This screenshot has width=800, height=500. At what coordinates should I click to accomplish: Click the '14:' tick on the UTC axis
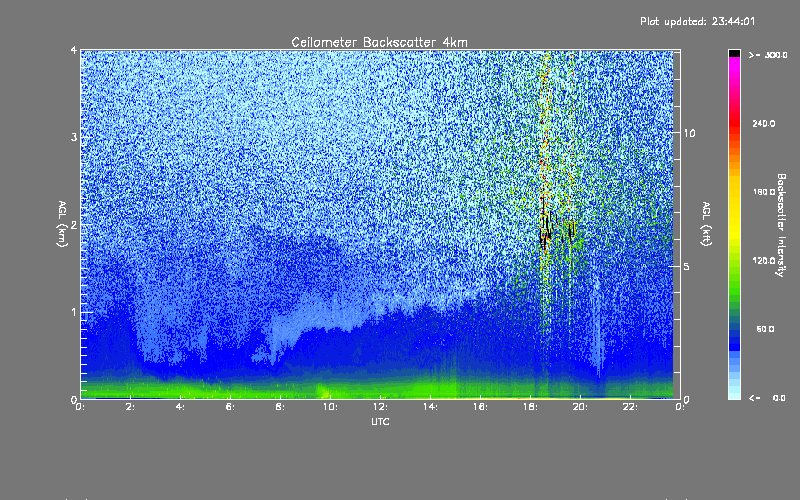click(x=430, y=407)
